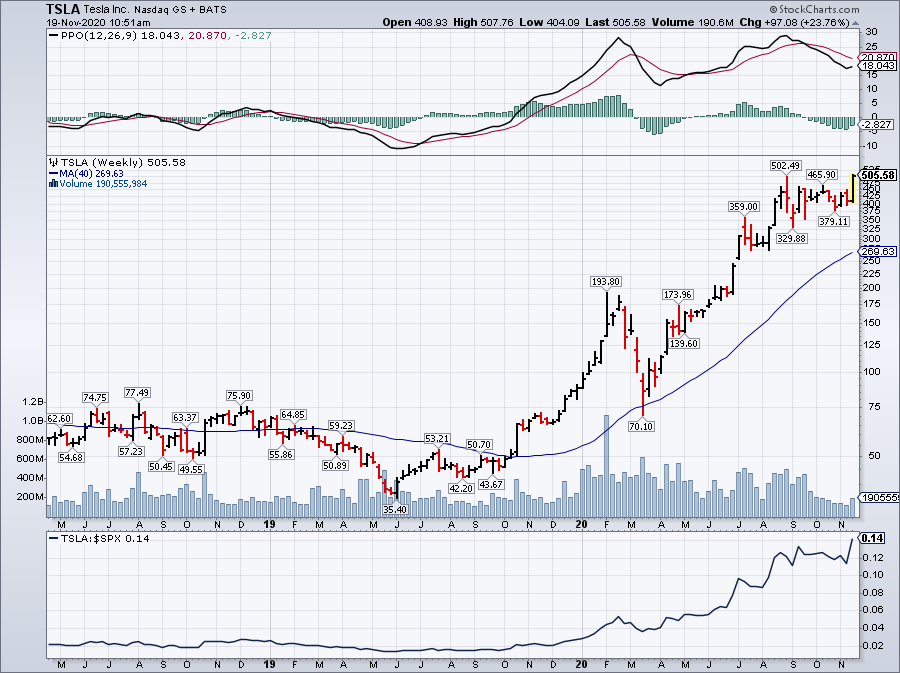900x673 pixels.
Task: Click the 55.86 price annotation
Action: click(281, 454)
